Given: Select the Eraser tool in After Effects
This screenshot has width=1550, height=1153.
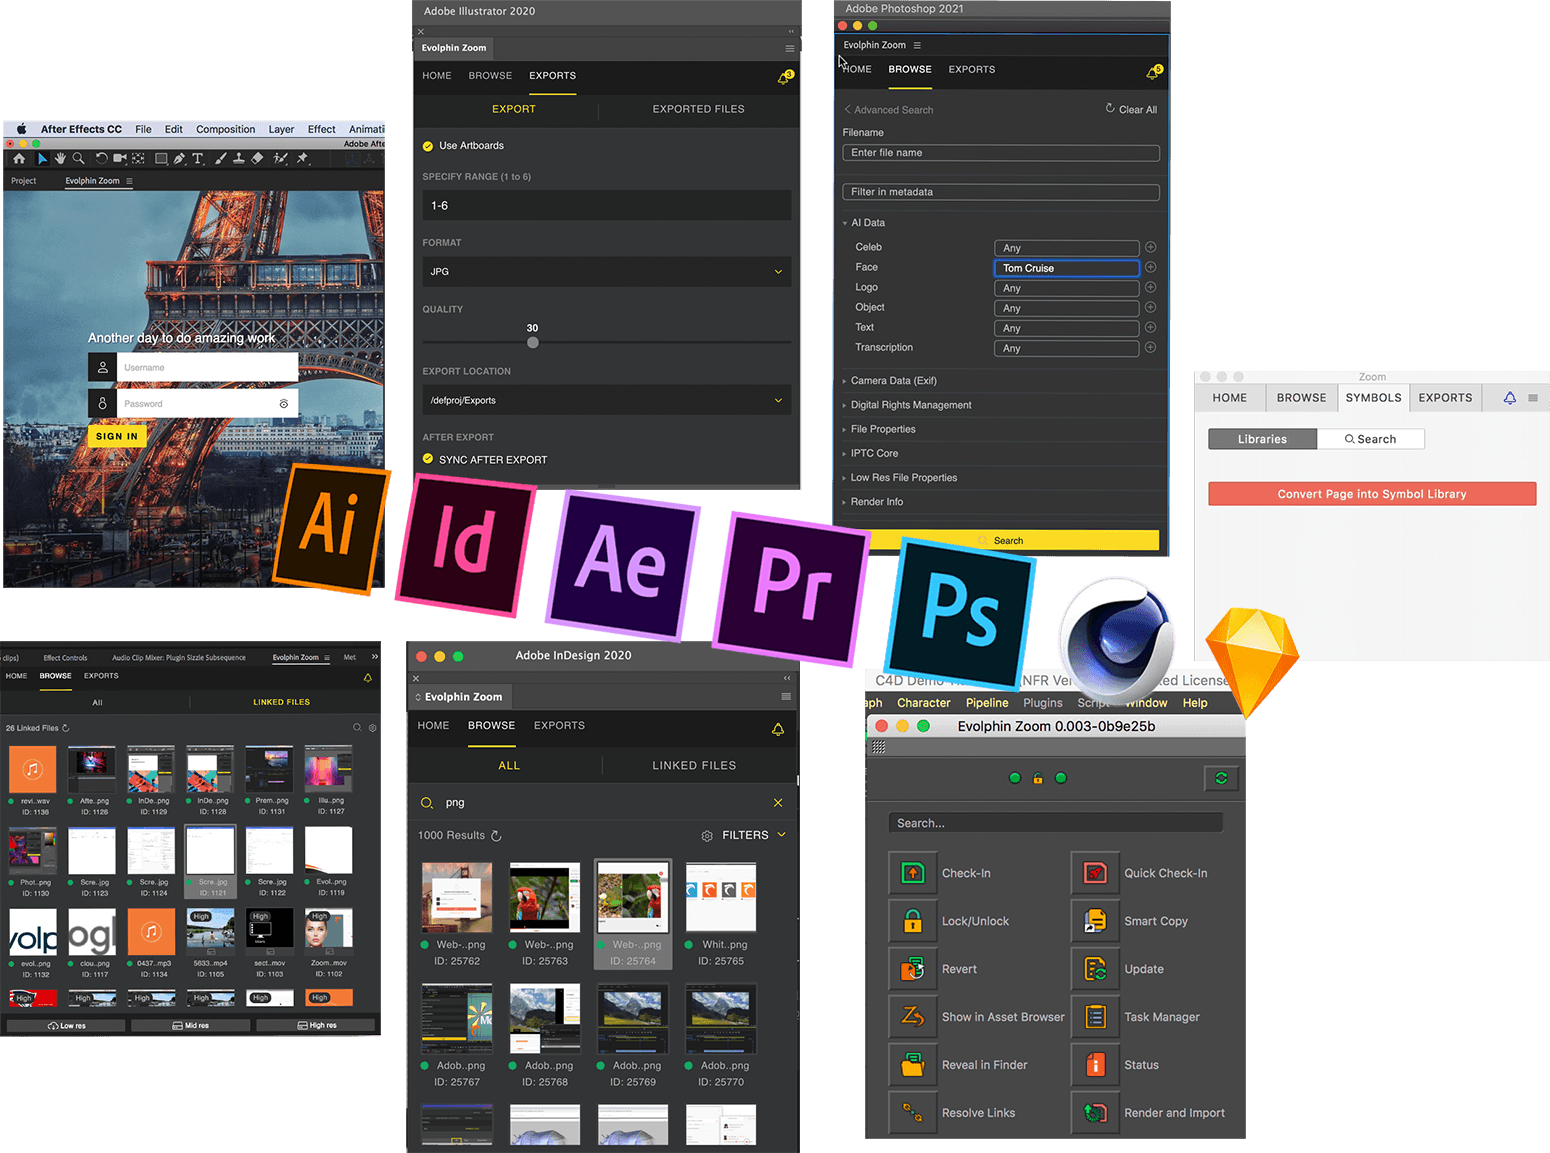Looking at the screenshot, I should coord(257,158).
